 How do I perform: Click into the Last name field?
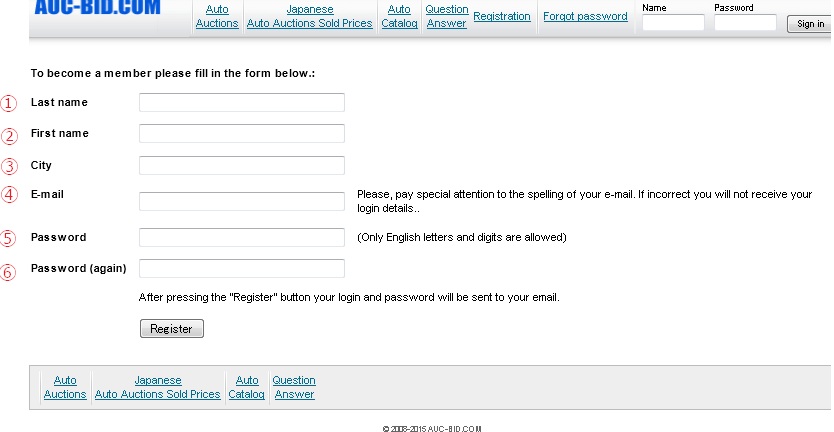pos(242,102)
